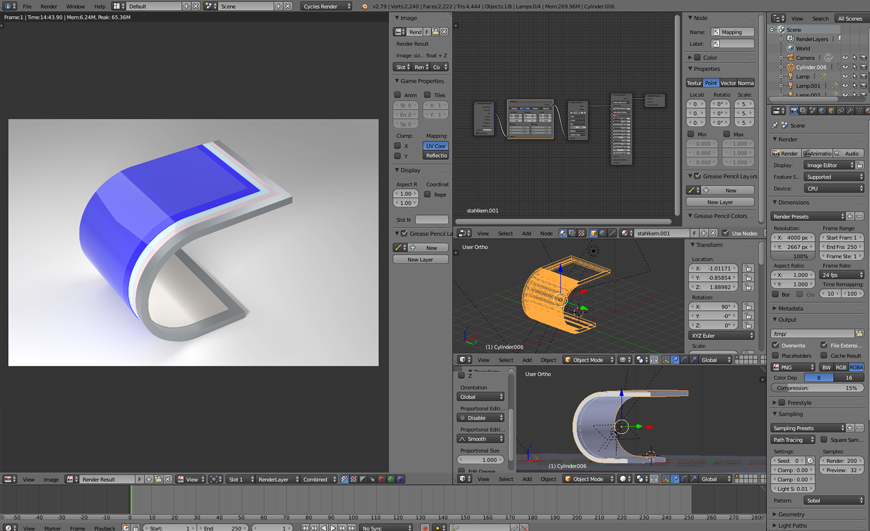The height and width of the screenshot is (531, 870).
Task: Toggle Camera selectability cursor icon in outliner
Action: pos(855,57)
